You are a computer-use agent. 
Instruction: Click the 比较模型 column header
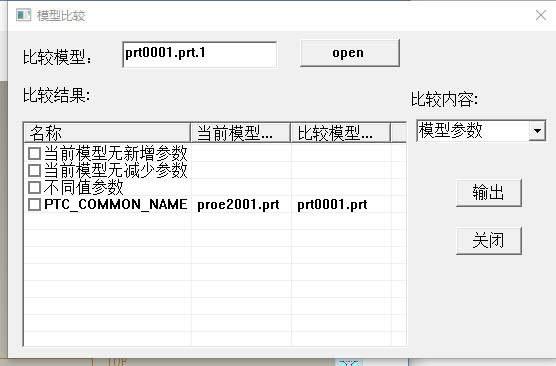341,133
